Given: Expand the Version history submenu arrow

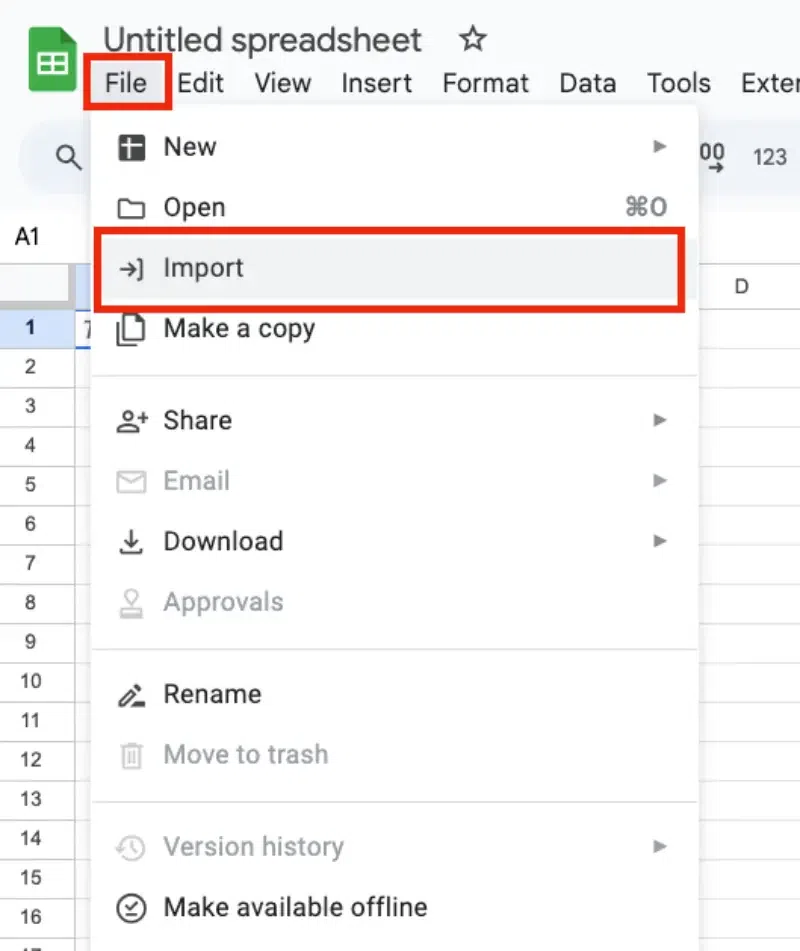Looking at the screenshot, I should coord(659,846).
